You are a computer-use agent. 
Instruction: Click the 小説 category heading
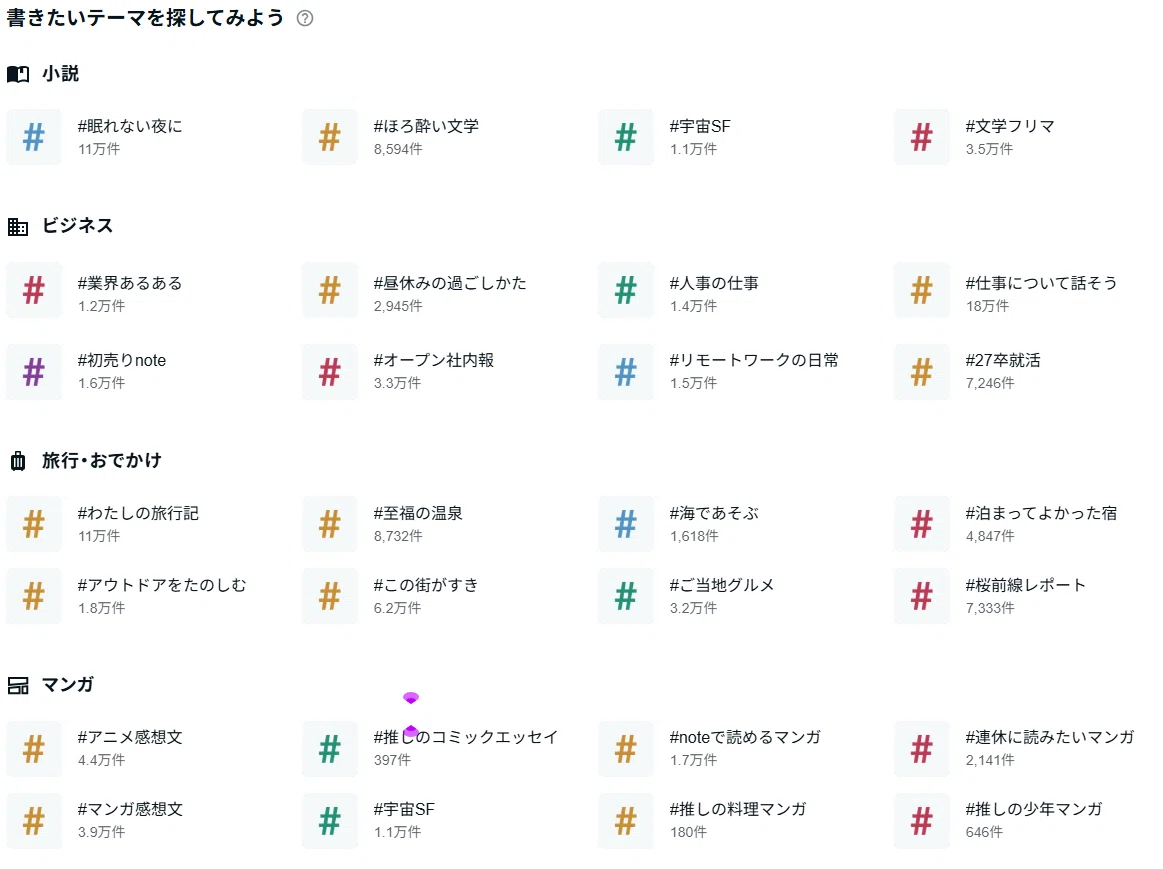pyautogui.click(x=60, y=73)
